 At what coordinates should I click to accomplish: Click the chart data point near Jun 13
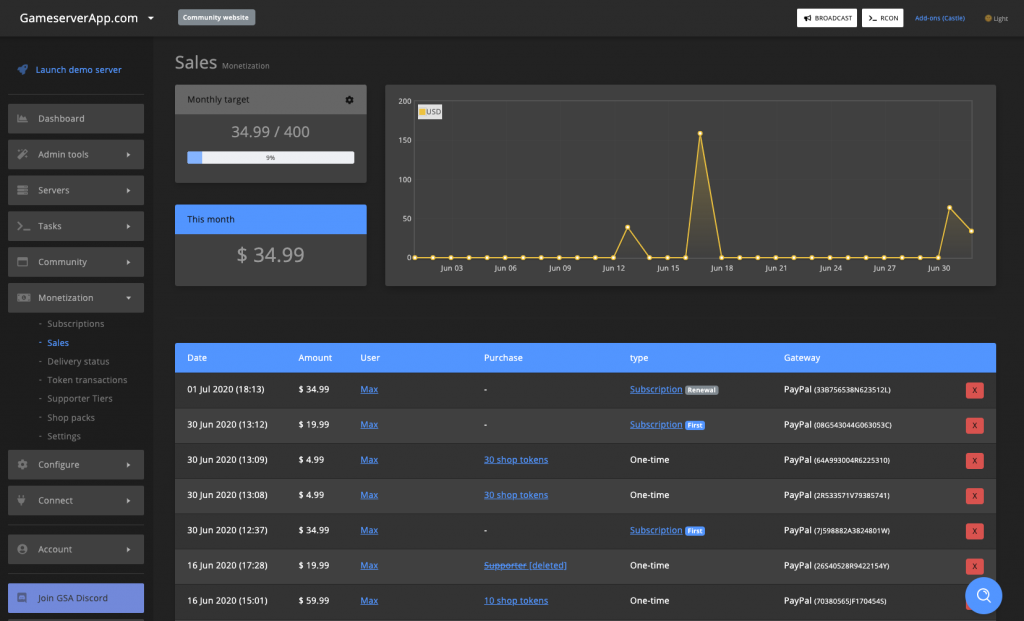(628, 227)
